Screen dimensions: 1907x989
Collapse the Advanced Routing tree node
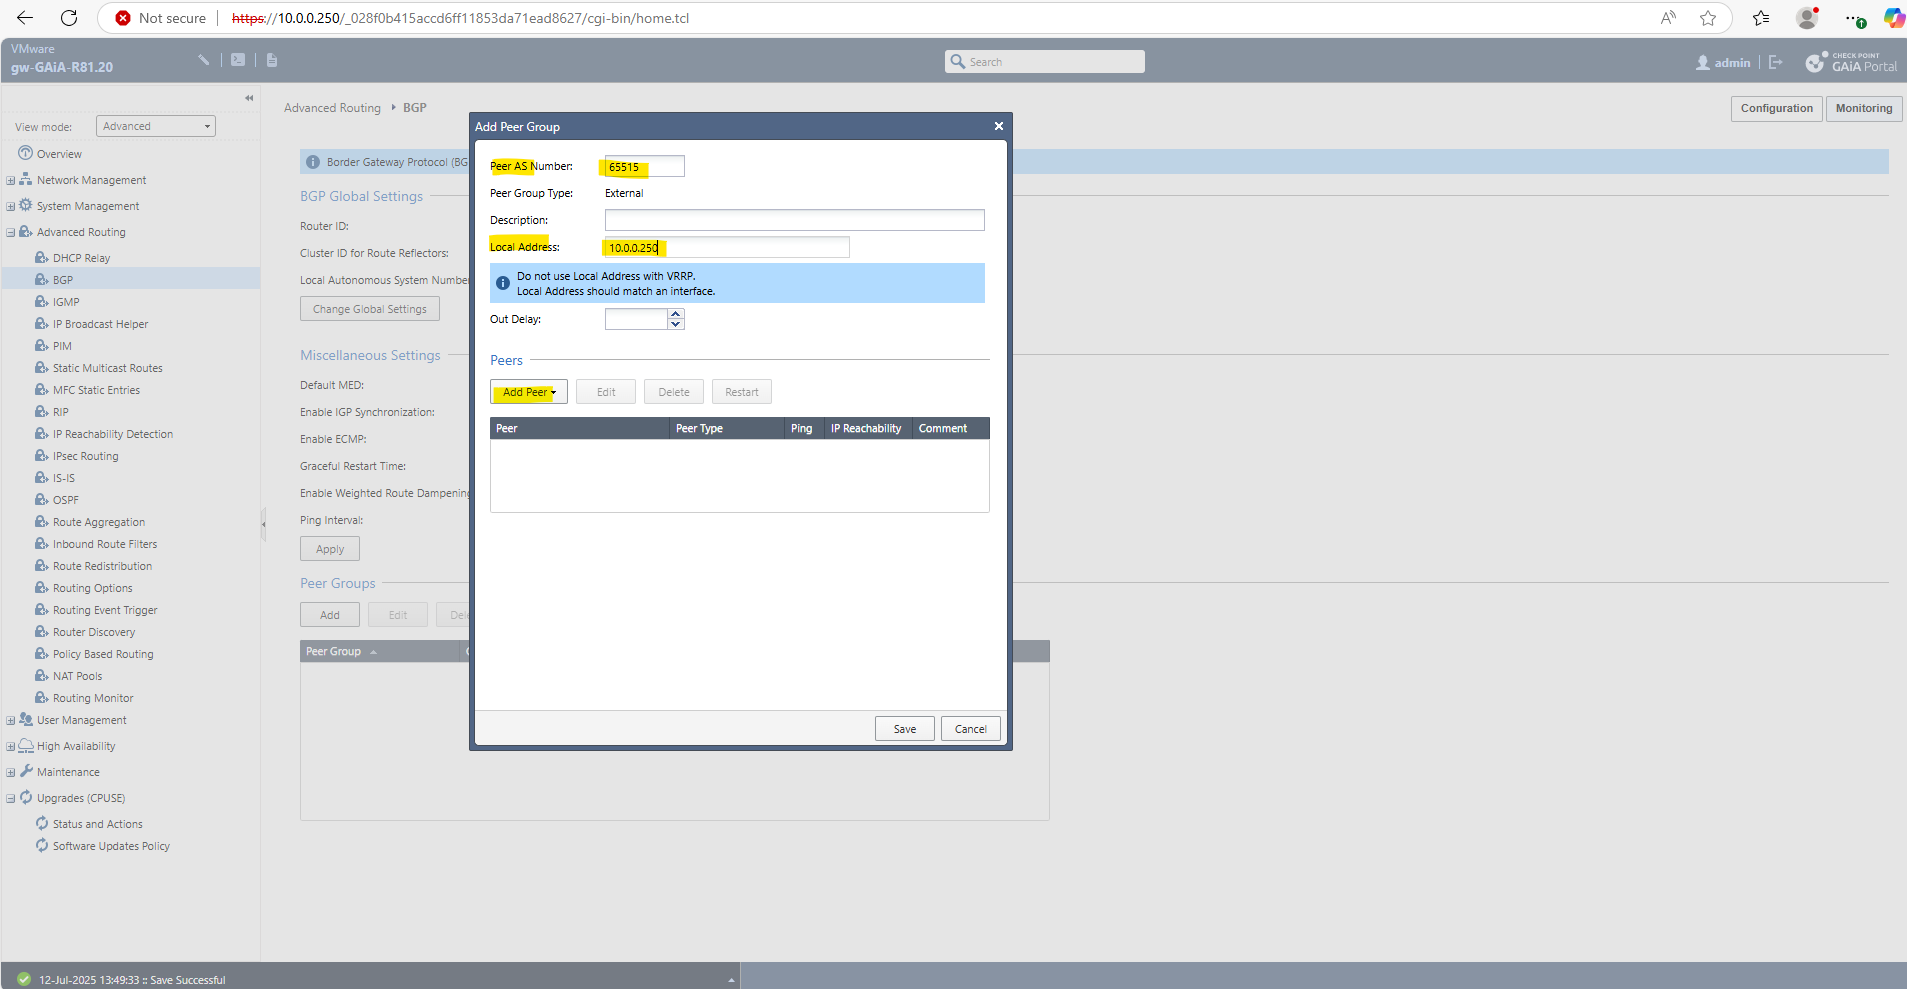pos(11,233)
